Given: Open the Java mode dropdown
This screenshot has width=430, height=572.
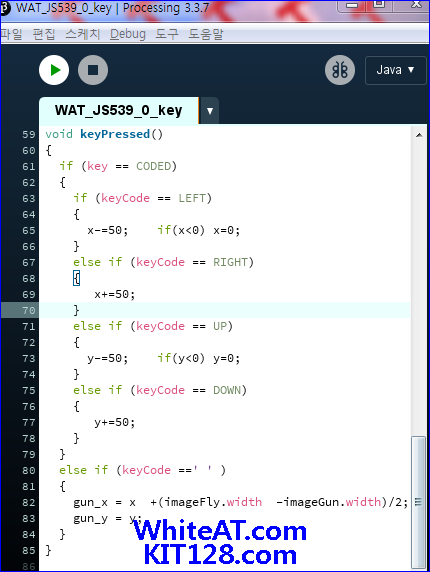Looking at the screenshot, I should (395, 70).
